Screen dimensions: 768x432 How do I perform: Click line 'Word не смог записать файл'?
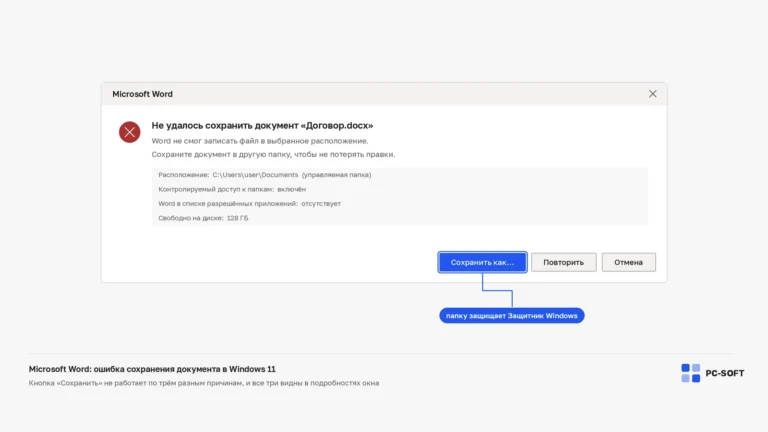point(260,141)
